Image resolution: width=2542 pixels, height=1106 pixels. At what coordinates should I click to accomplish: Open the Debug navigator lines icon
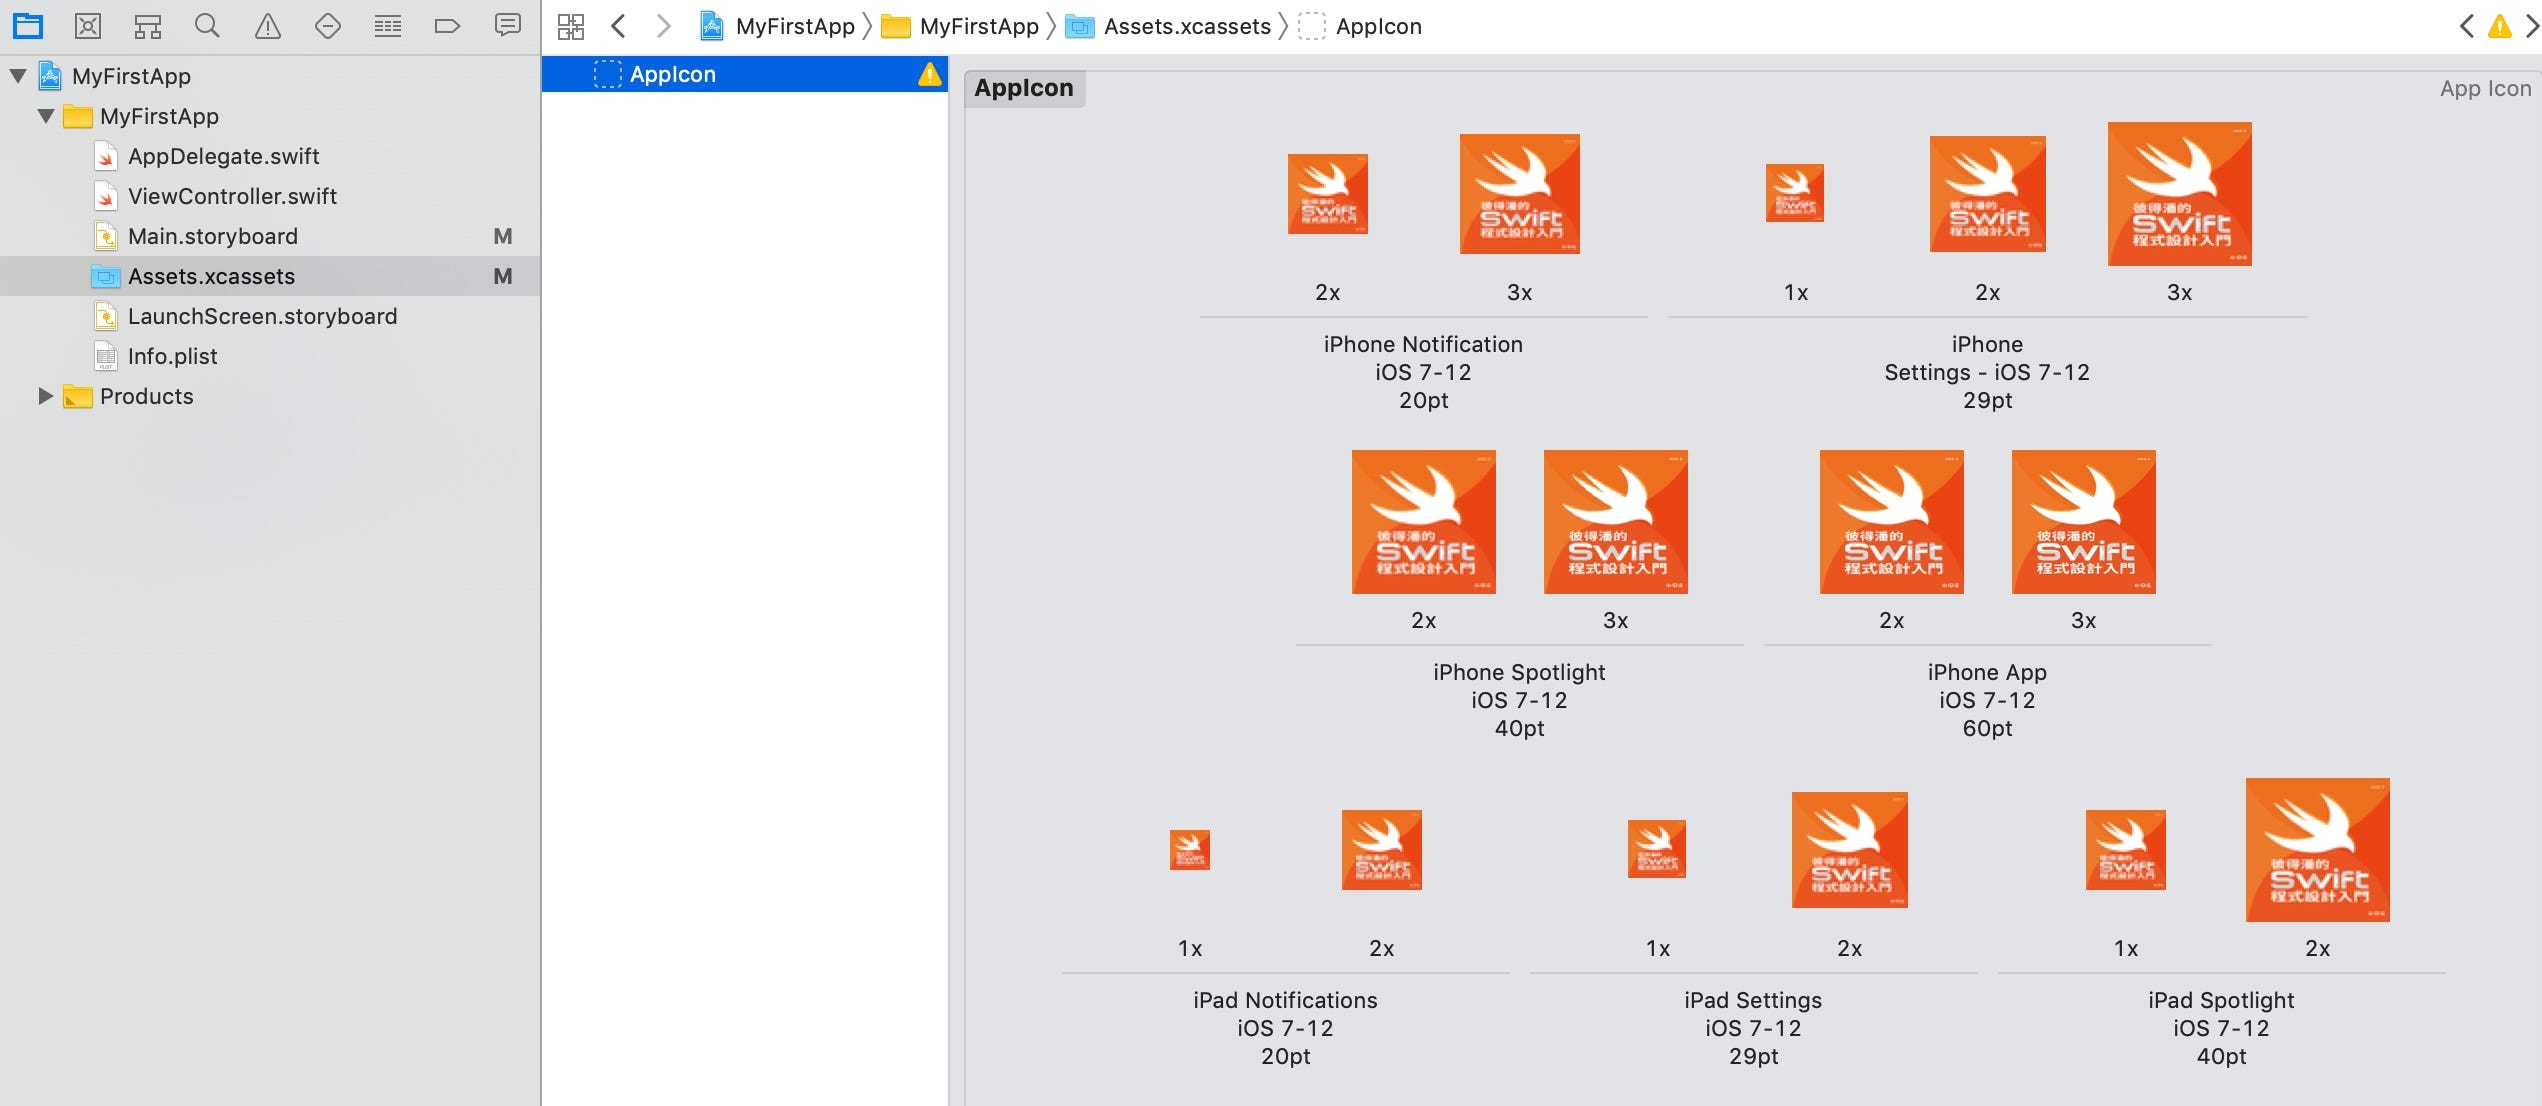click(x=388, y=26)
